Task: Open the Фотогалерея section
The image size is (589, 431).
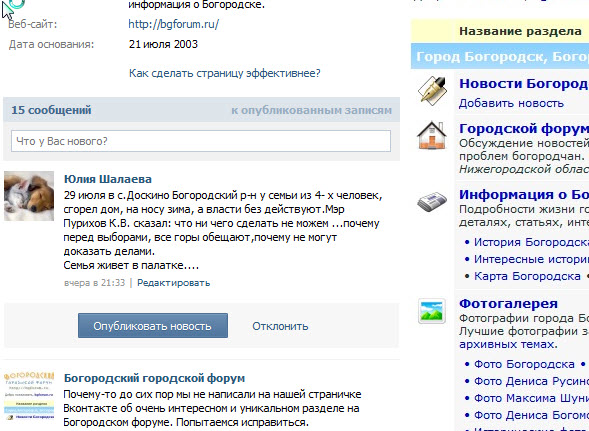Action: [x=509, y=303]
